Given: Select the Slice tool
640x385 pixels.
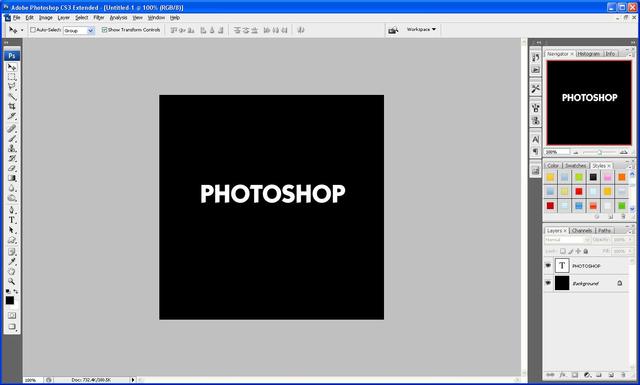Looking at the screenshot, I should [12, 116].
